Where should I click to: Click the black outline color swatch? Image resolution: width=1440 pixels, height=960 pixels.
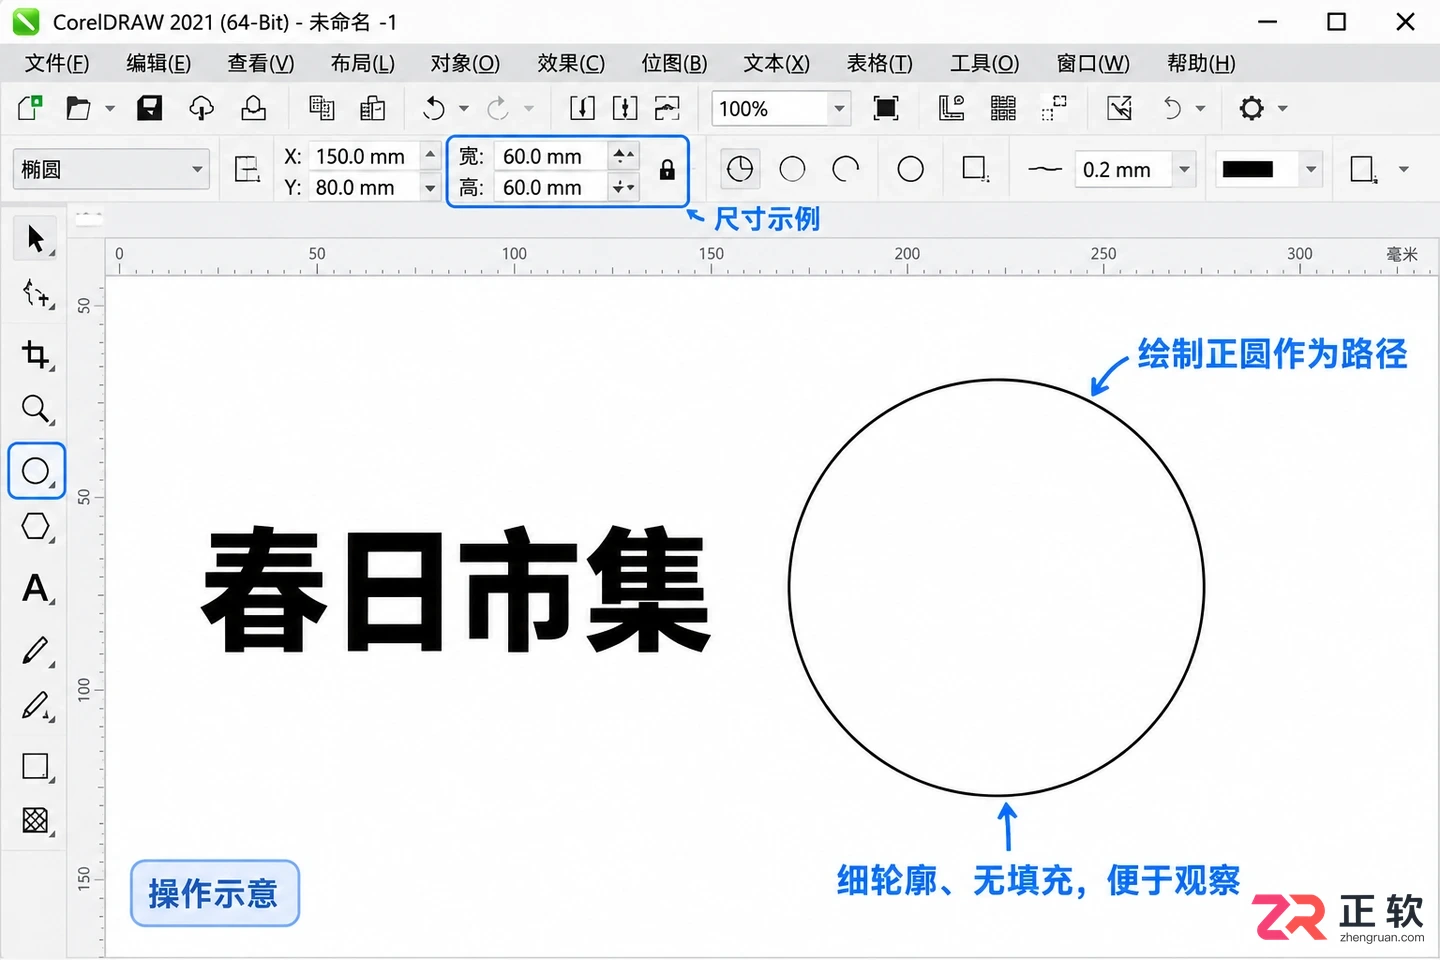(1248, 169)
